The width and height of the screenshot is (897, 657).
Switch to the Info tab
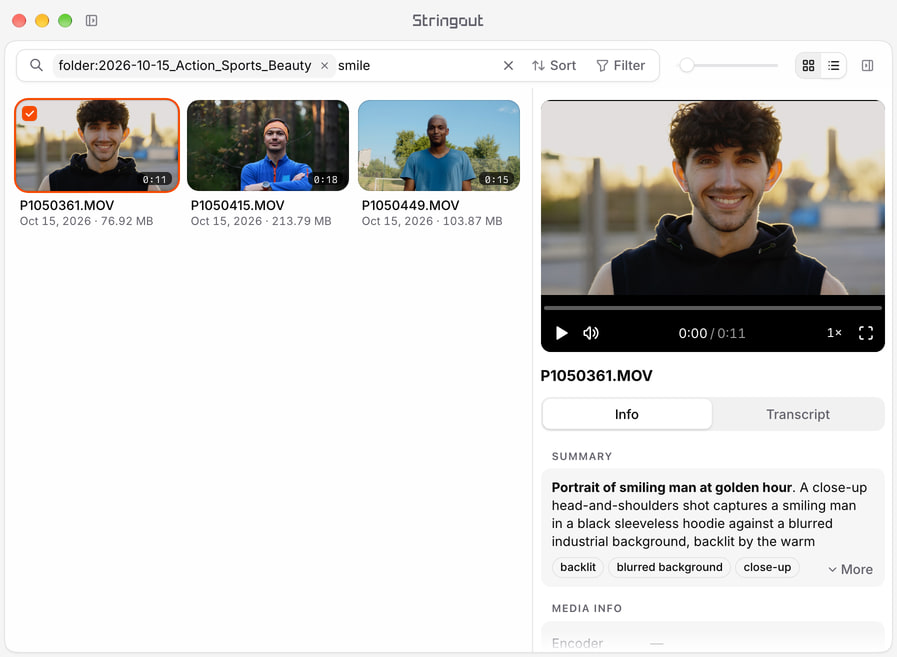[x=627, y=414]
